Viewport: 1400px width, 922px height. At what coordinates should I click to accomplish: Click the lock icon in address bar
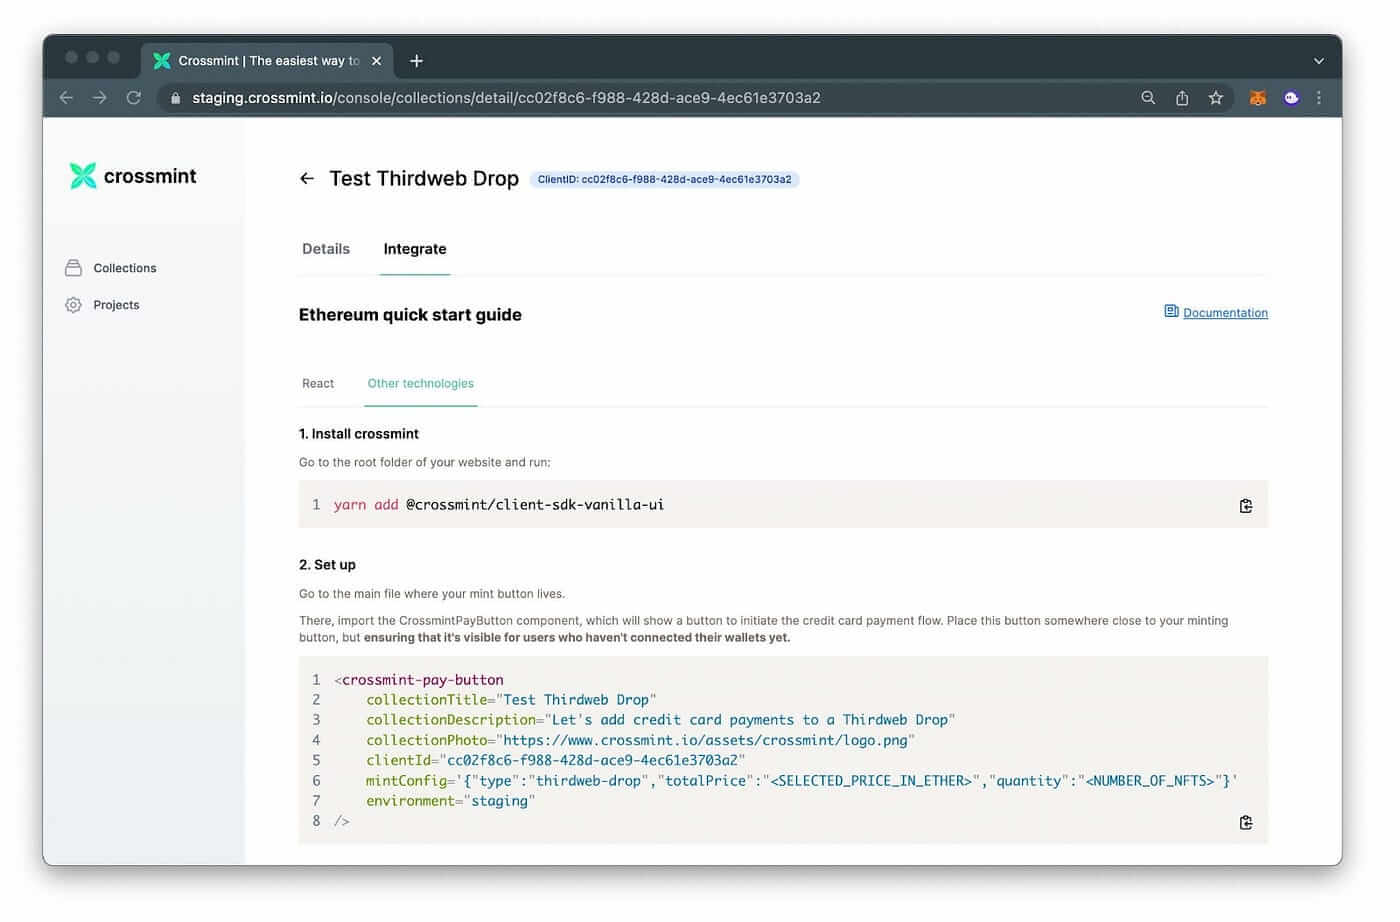click(175, 98)
